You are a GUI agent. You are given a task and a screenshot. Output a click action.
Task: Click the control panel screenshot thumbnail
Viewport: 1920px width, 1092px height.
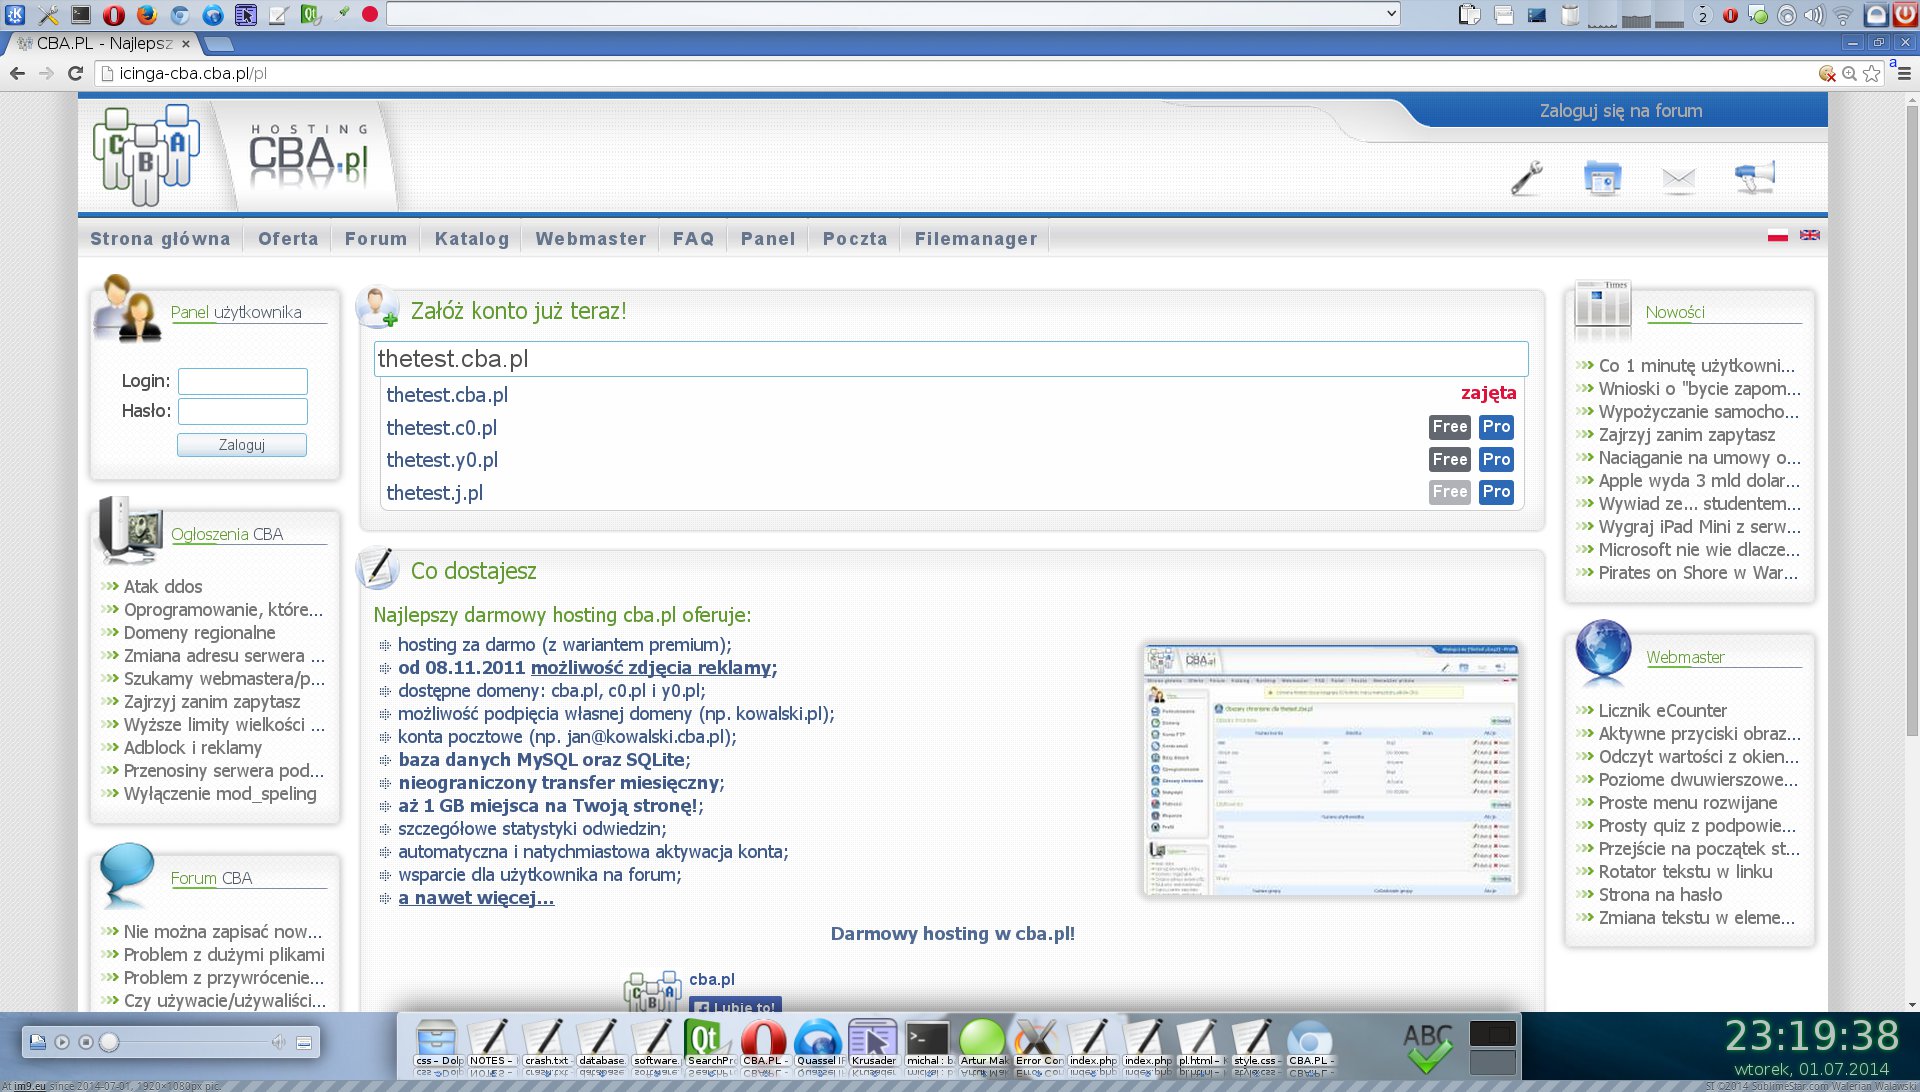[x=1331, y=770]
